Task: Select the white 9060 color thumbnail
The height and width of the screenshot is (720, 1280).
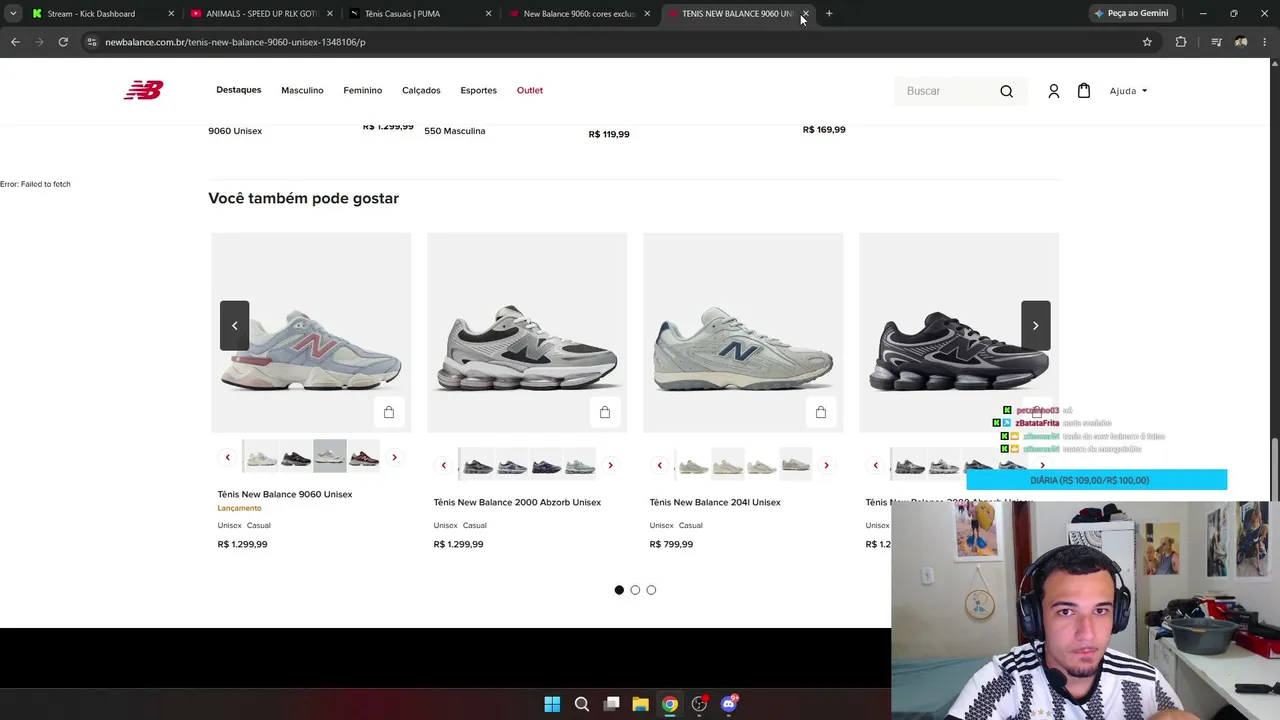Action: [262, 457]
